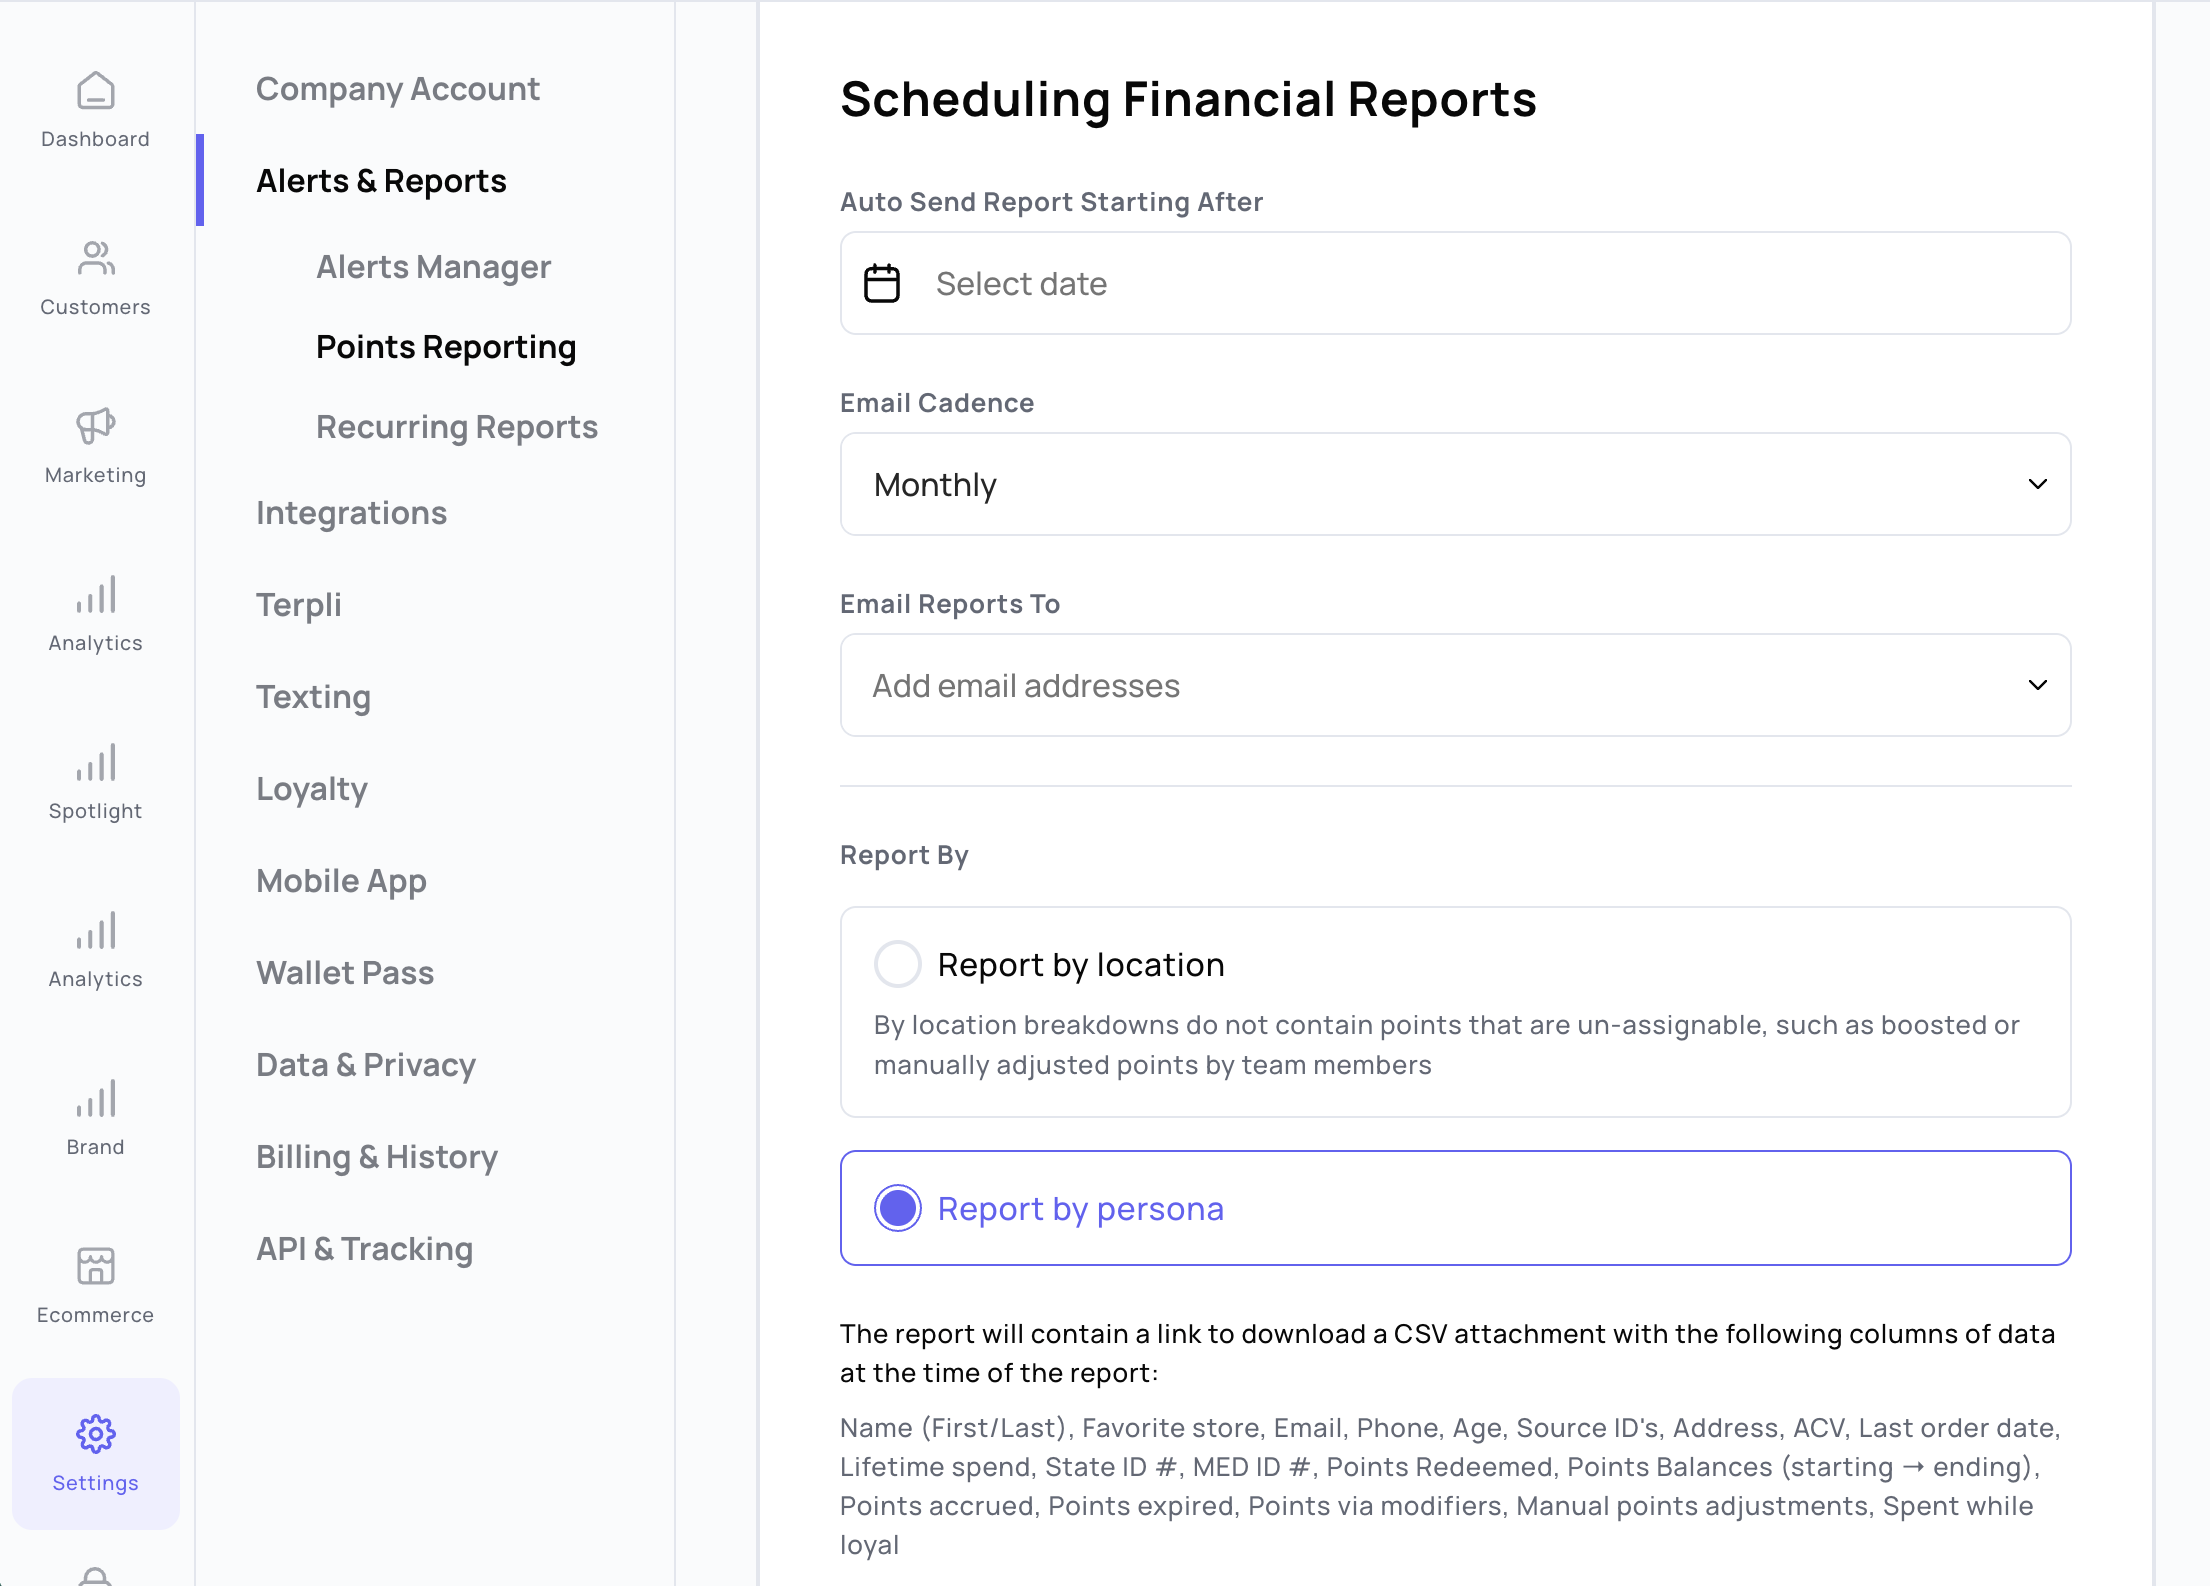Select the Report by location radio button
This screenshot has width=2210, height=1586.
point(898,964)
